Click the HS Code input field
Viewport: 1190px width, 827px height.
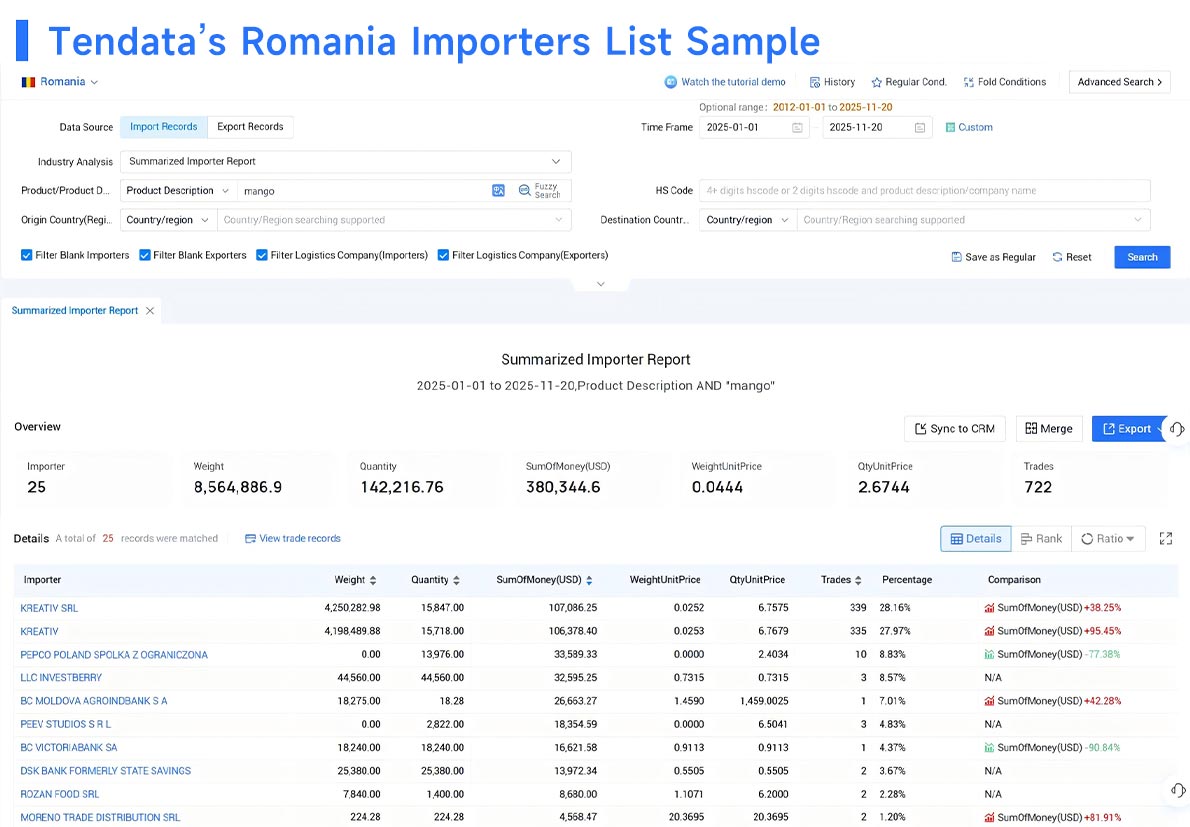coord(924,190)
